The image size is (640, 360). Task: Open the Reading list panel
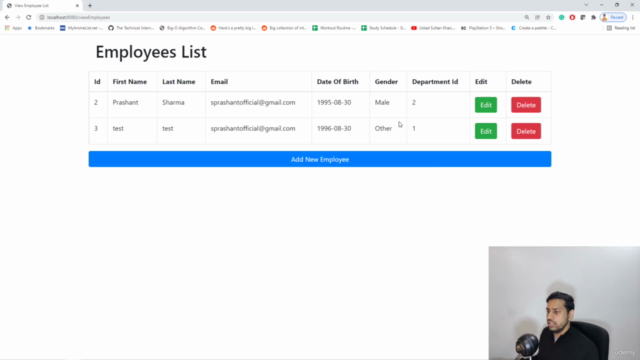pos(621,28)
